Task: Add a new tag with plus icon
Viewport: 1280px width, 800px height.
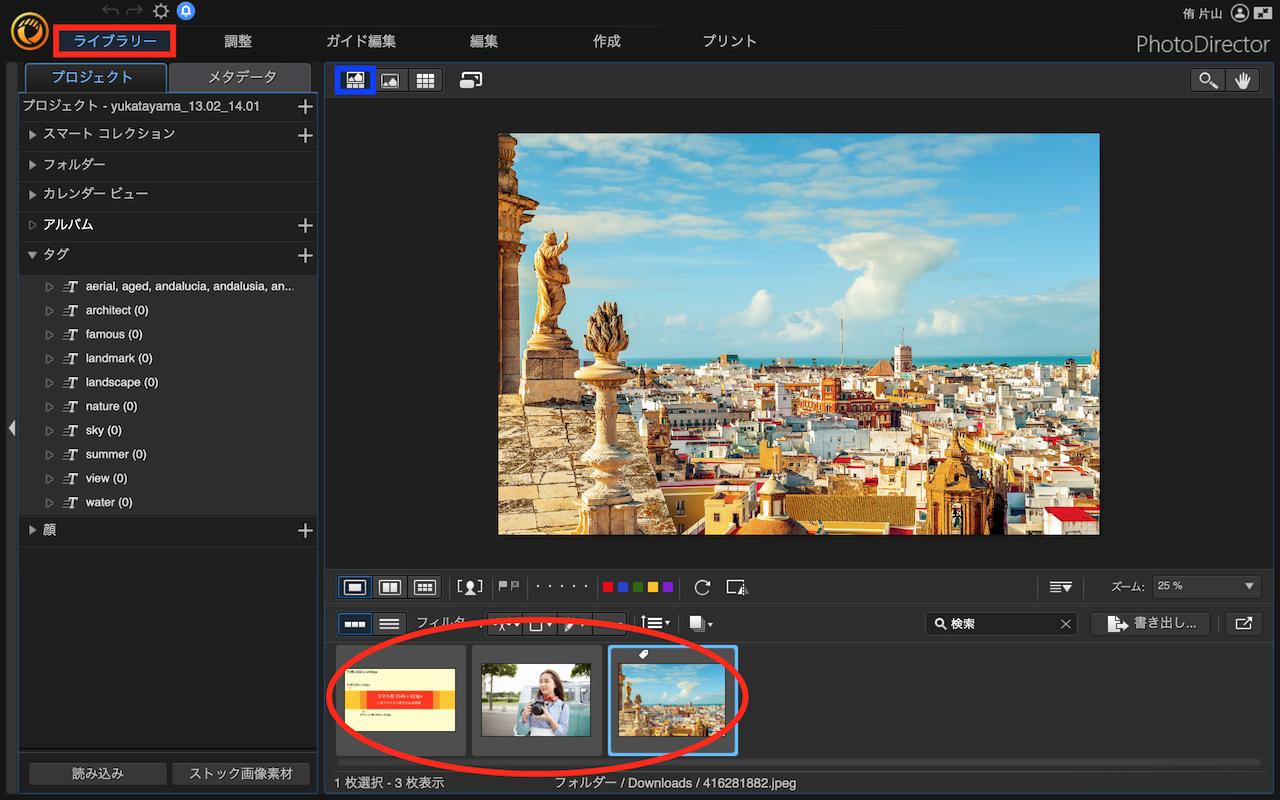Action: (x=306, y=256)
